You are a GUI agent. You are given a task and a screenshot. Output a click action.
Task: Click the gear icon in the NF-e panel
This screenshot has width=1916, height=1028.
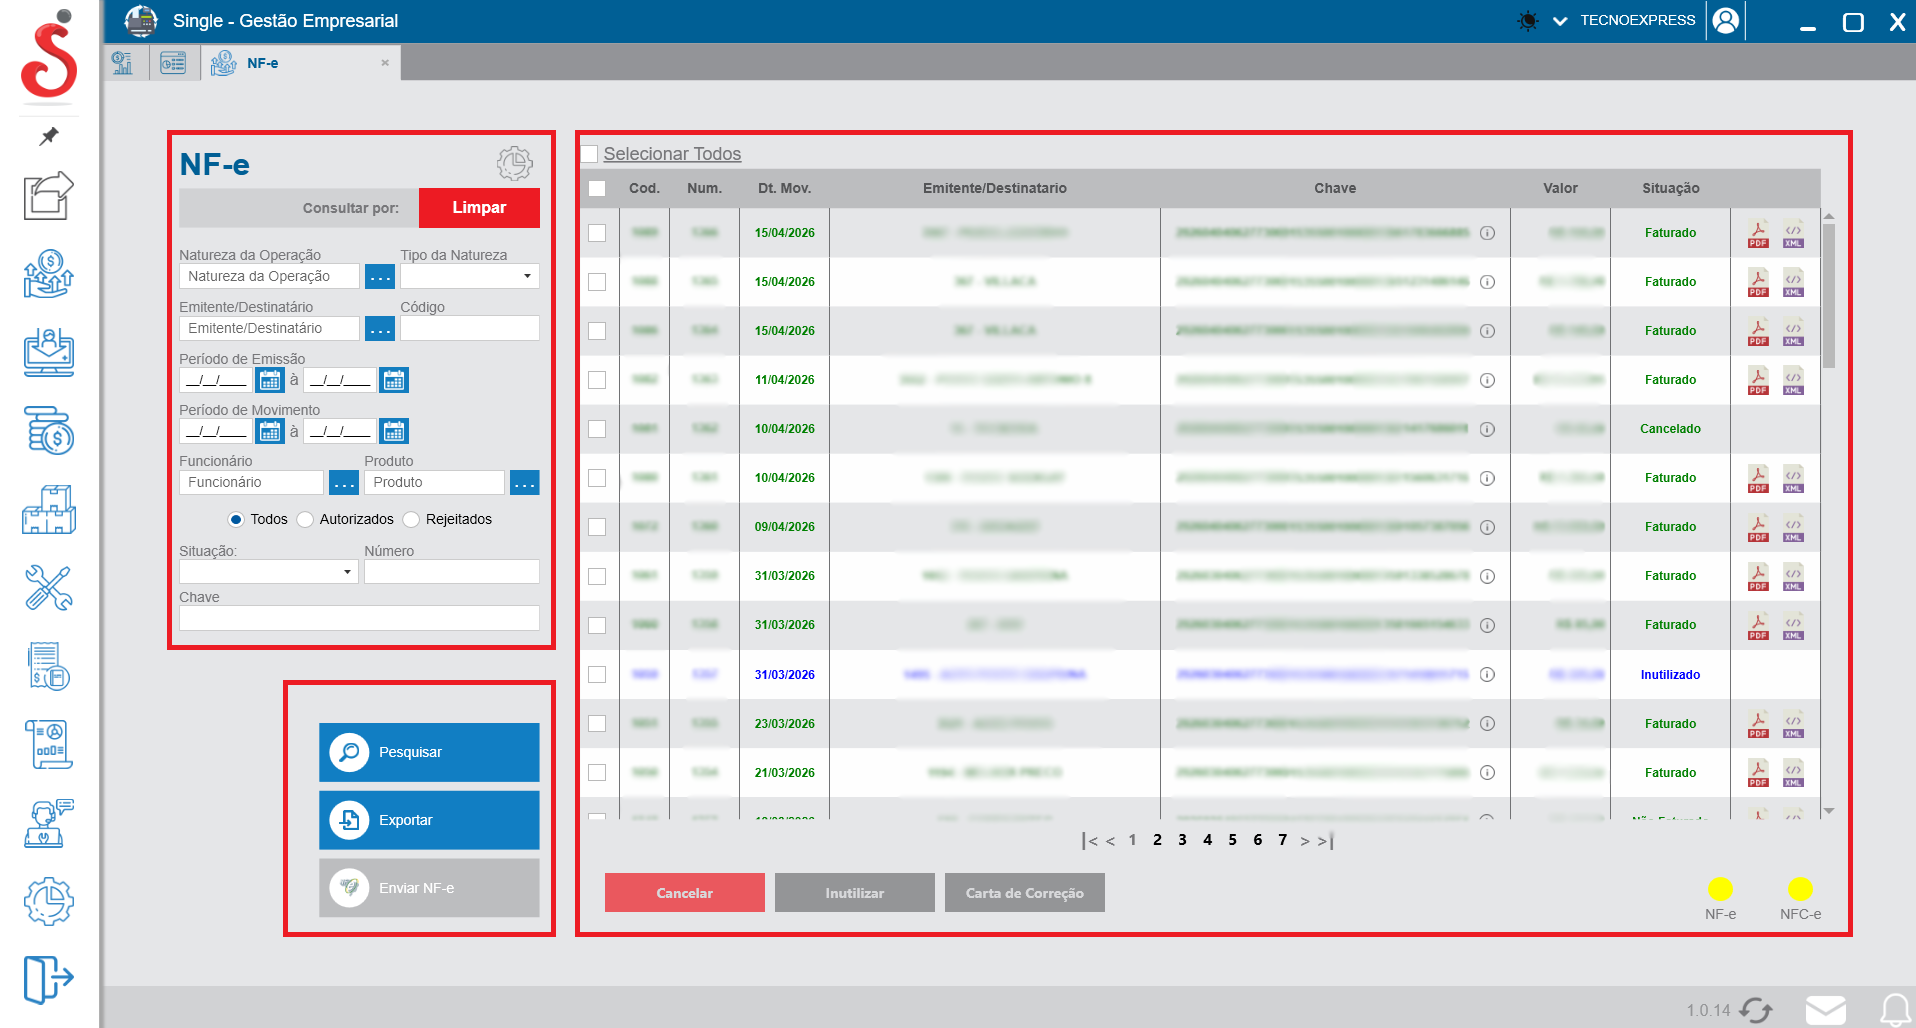pos(515,163)
